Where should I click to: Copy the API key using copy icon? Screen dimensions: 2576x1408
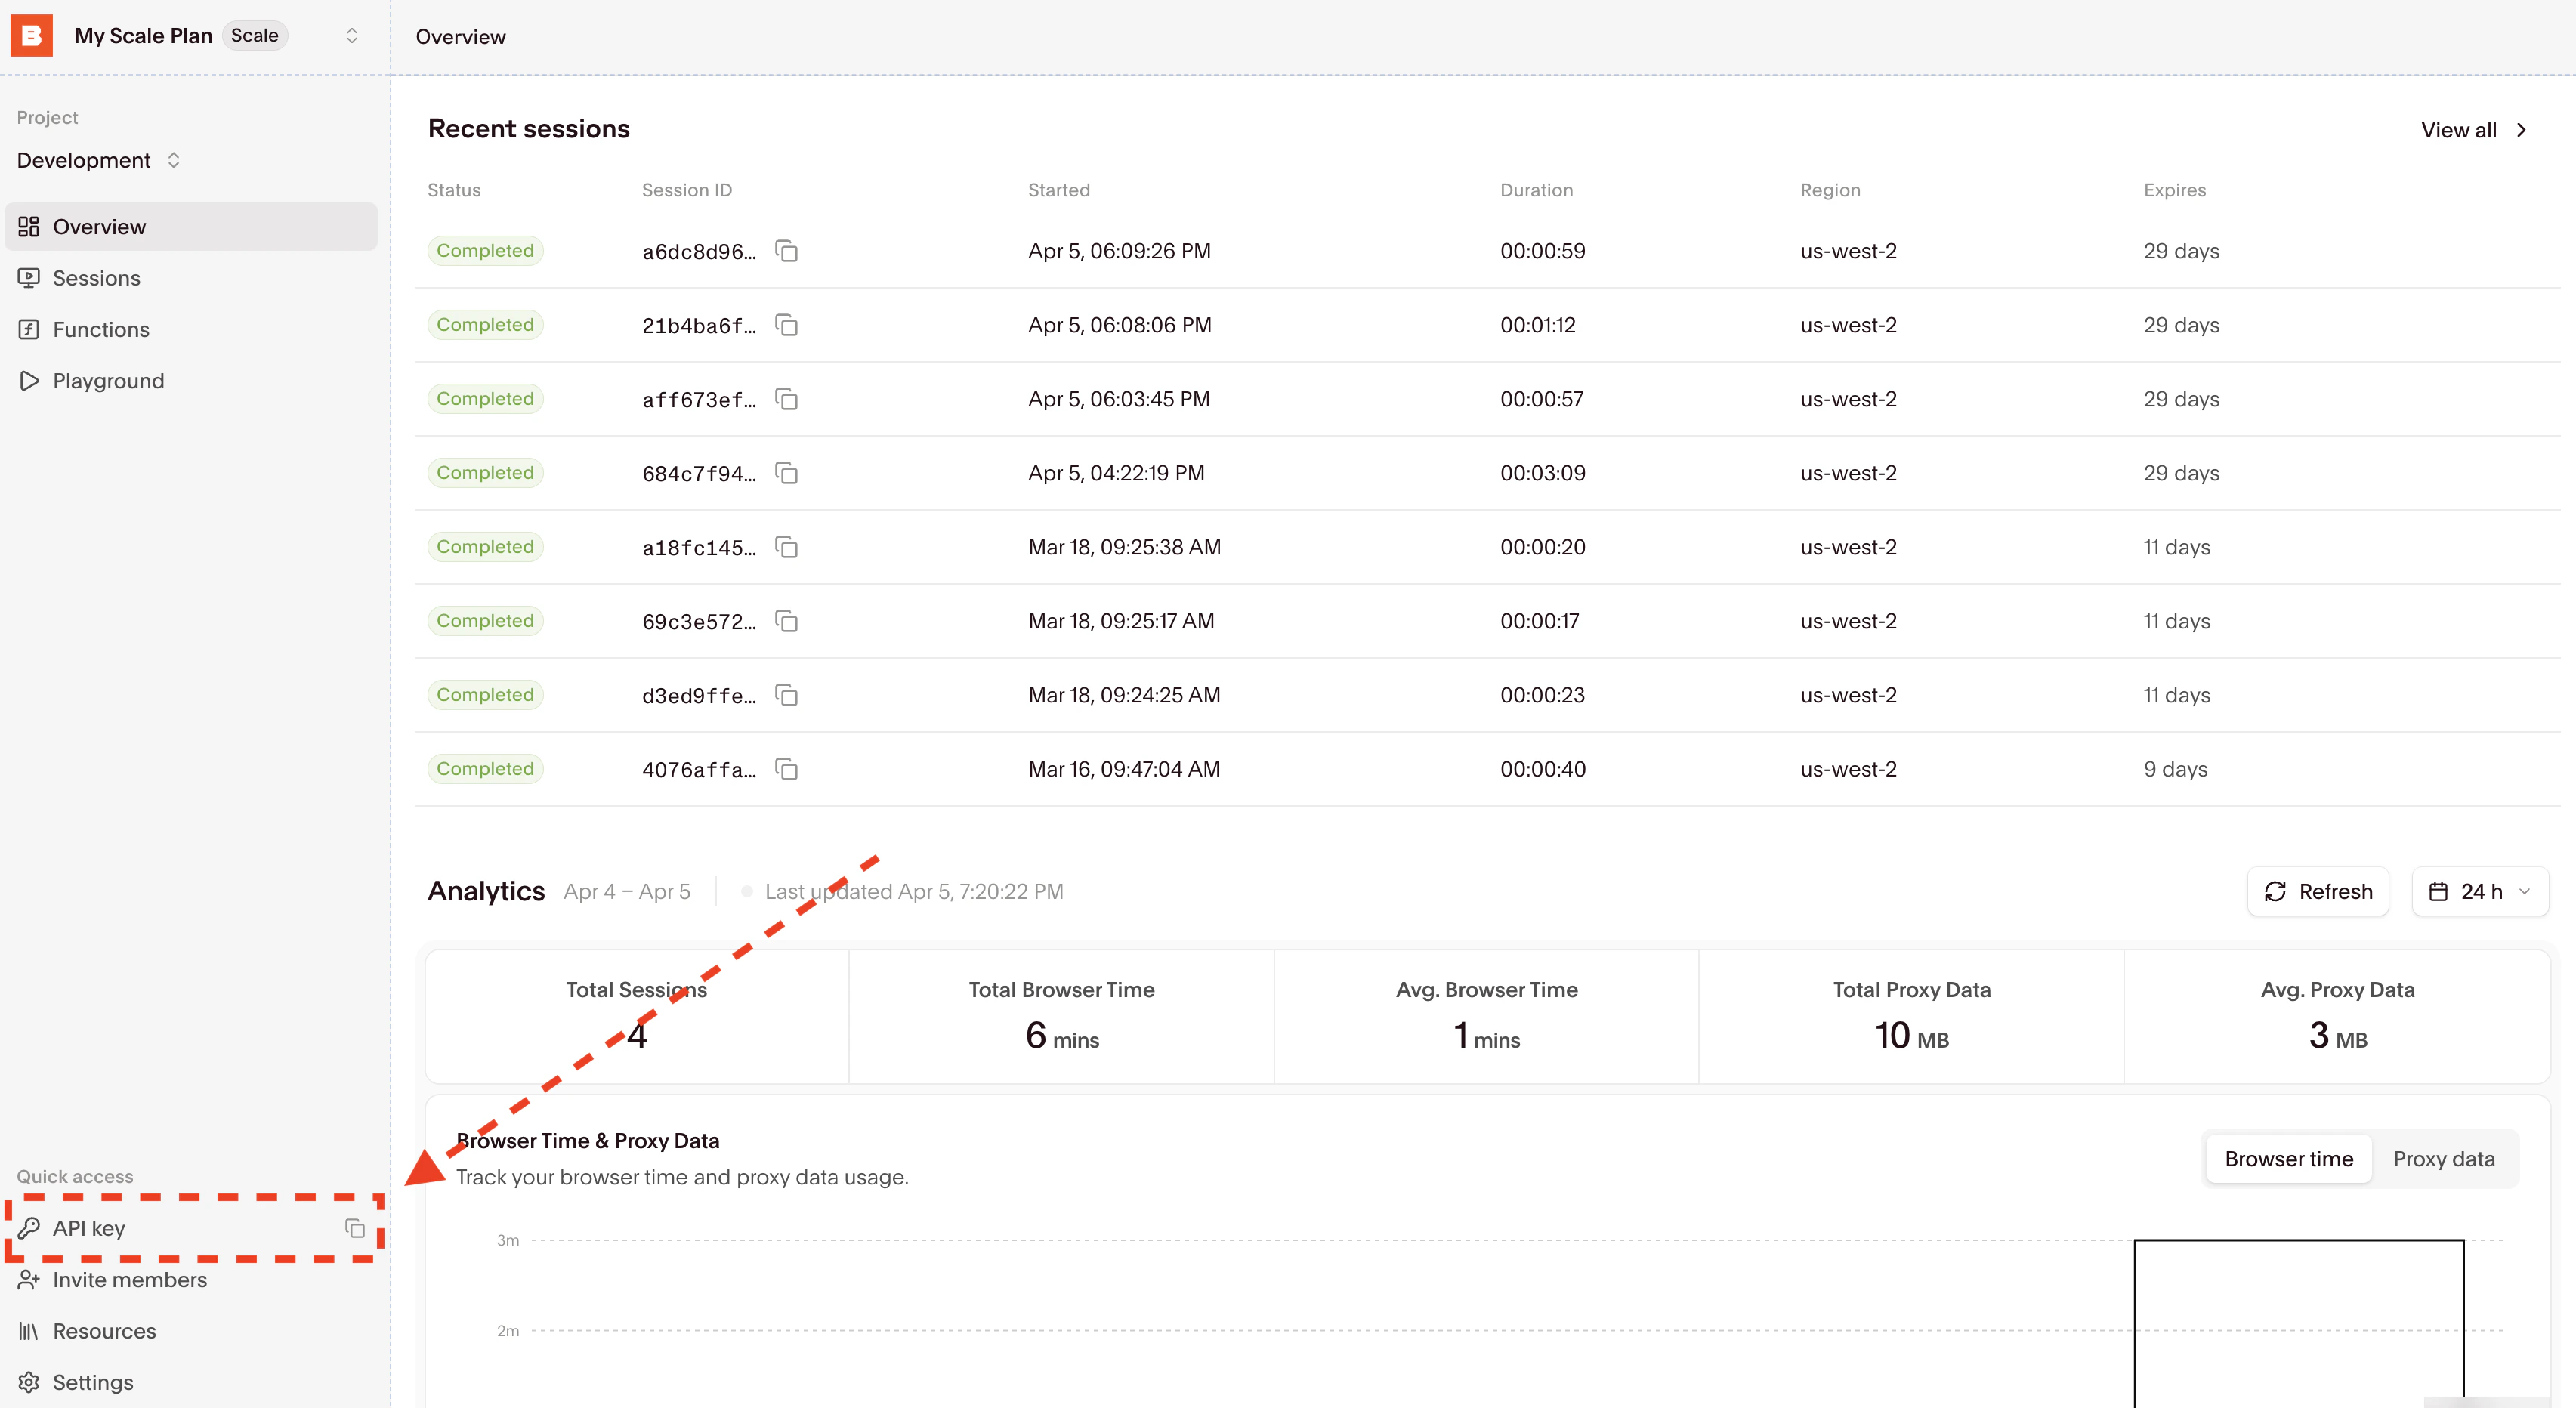click(355, 1228)
